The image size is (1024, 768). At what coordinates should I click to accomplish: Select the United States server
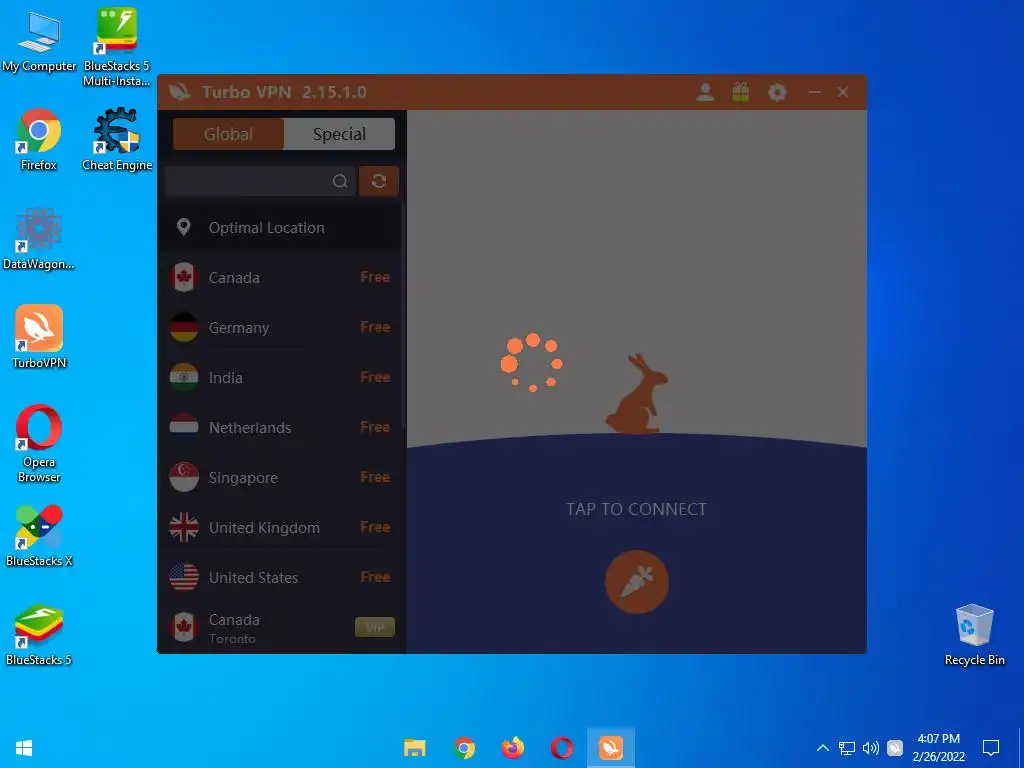(281, 577)
